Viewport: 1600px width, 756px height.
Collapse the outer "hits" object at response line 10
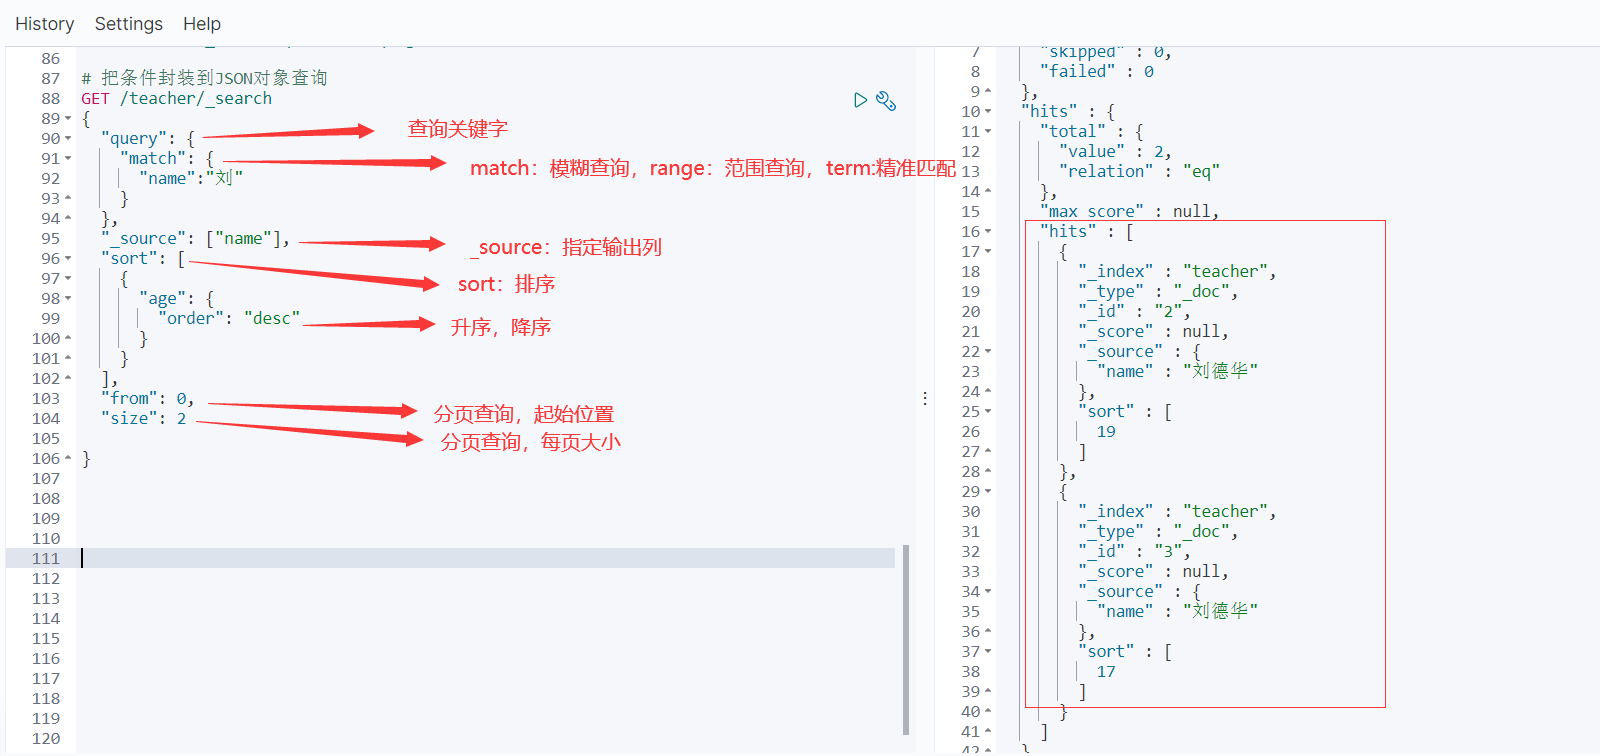(988, 111)
